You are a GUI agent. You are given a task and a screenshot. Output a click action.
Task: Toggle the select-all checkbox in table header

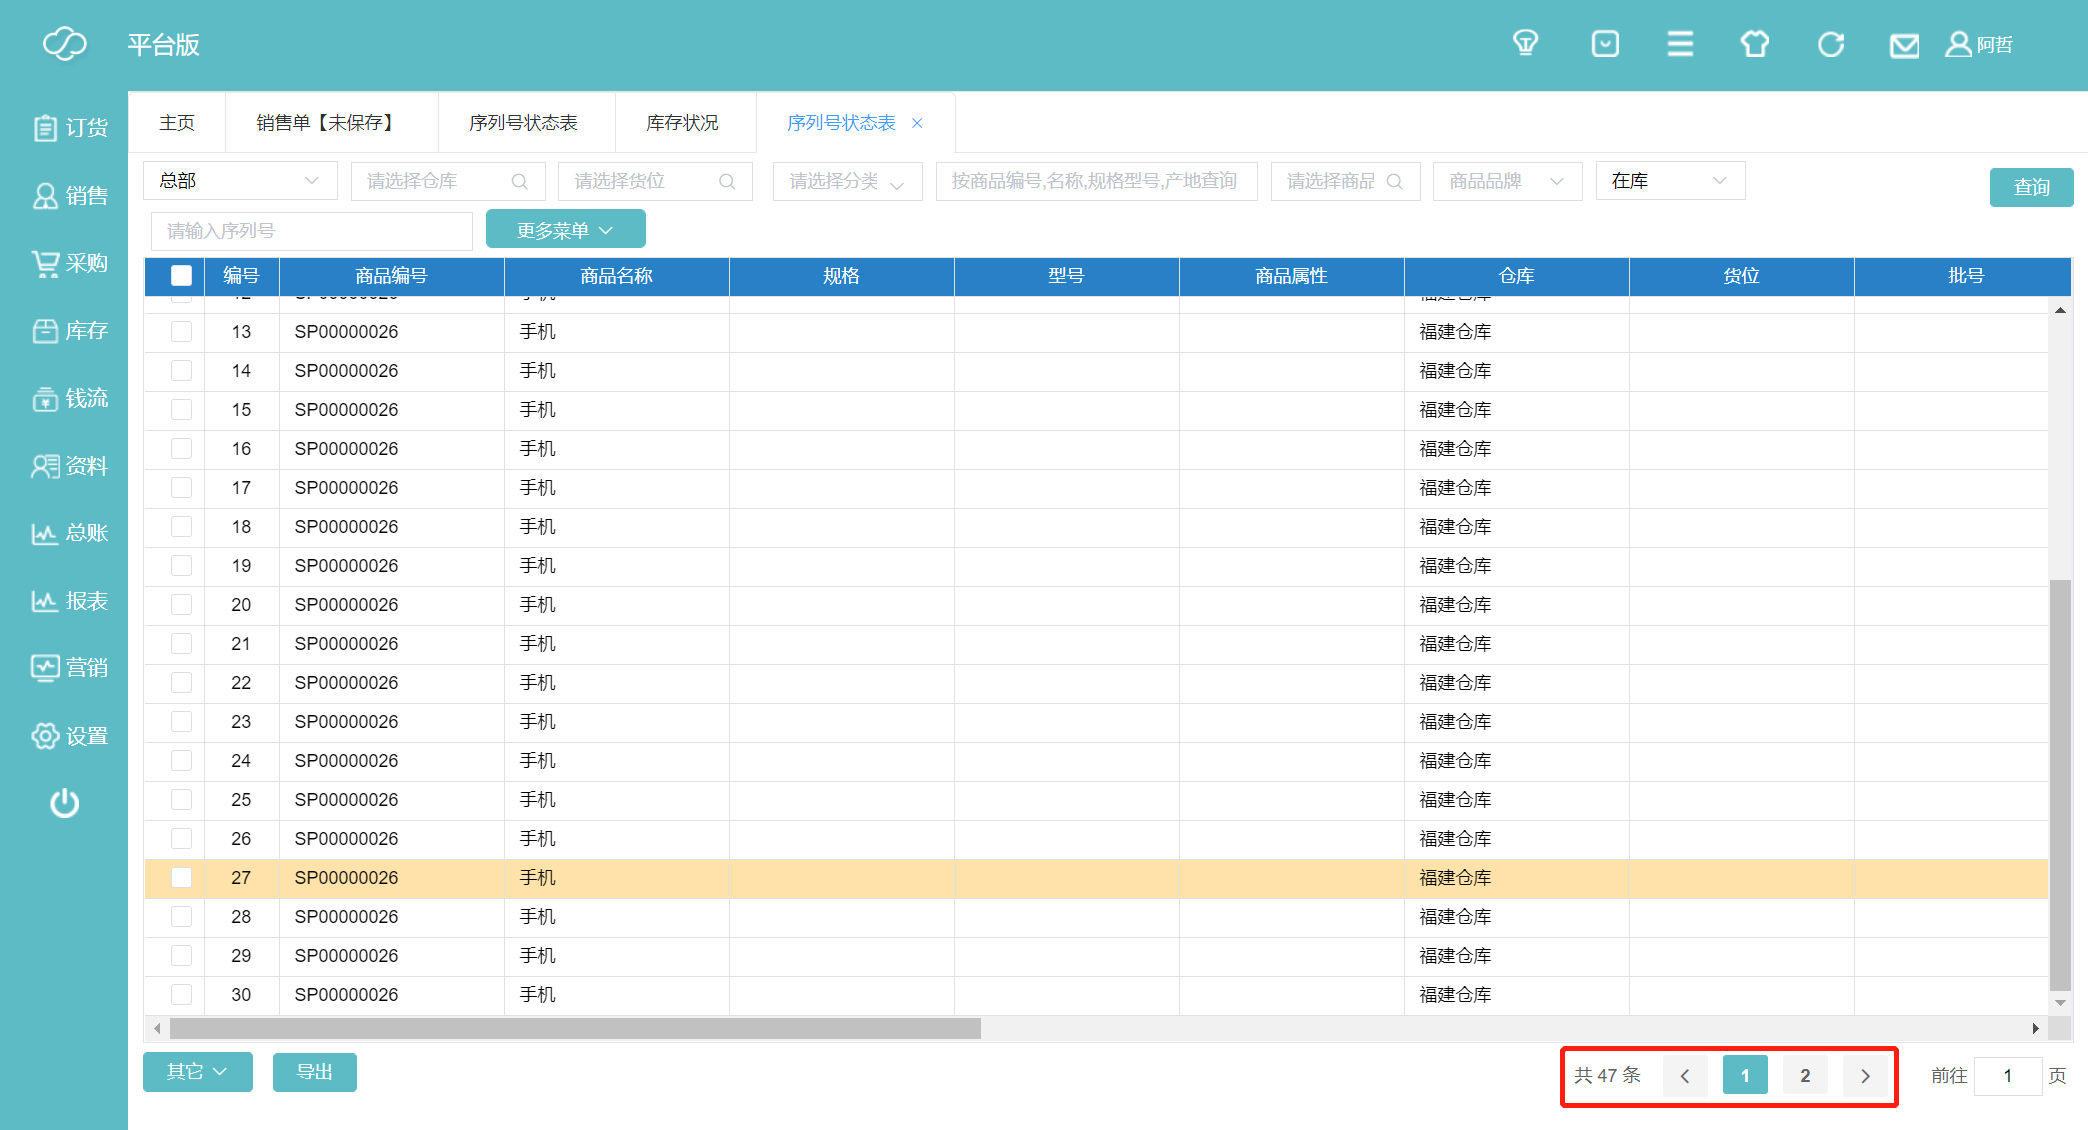pyautogui.click(x=181, y=276)
